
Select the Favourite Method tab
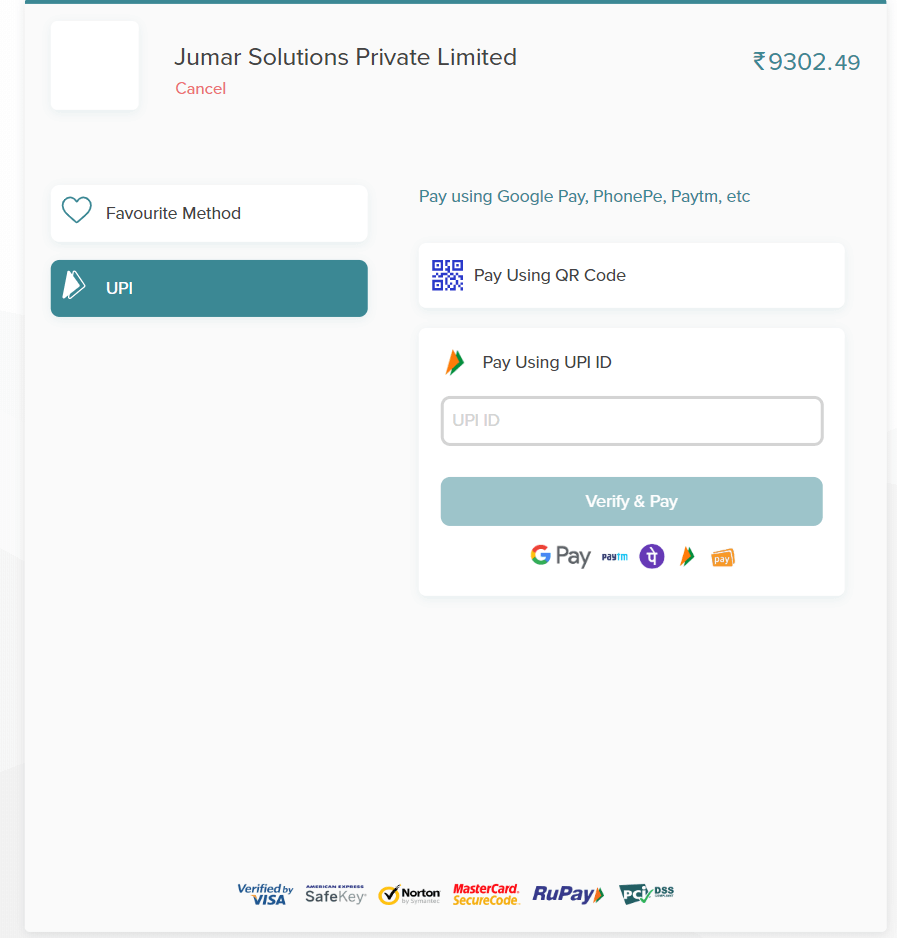tap(209, 214)
